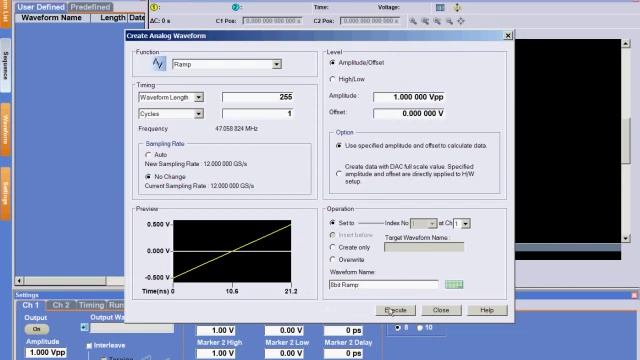This screenshot has width=640, height=360.
Task: Click the graph vertical scroll down arrow
Action: tap(626, 238)
